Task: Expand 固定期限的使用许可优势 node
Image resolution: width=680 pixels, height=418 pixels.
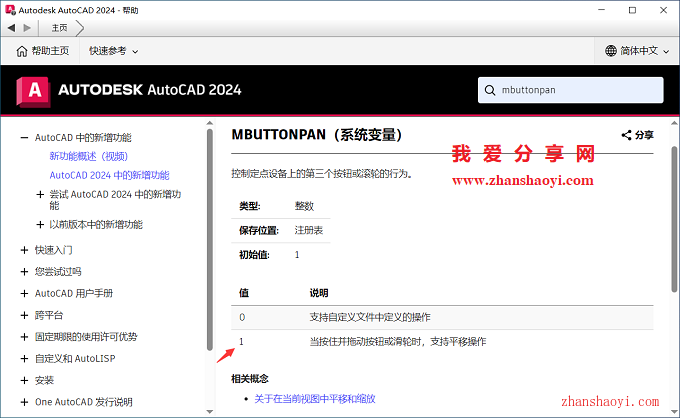Action: (x=24, y=337)
